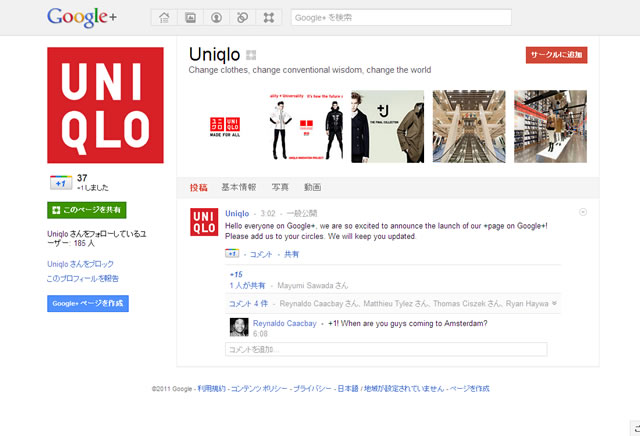
Task: Click the コメント 4 件 link
Action: point(248,304)
